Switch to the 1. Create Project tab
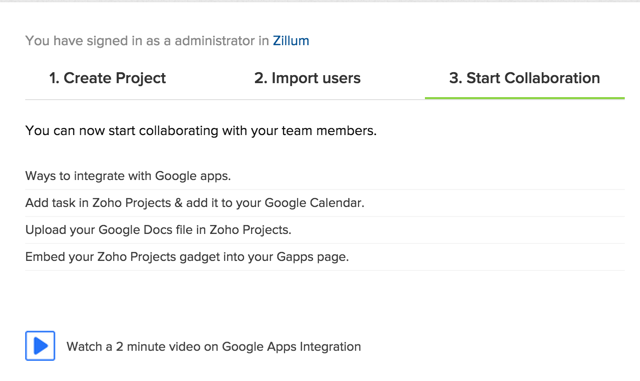Image resolution: width=640 pixels, height=381 pixels. [x=107, y=78]
